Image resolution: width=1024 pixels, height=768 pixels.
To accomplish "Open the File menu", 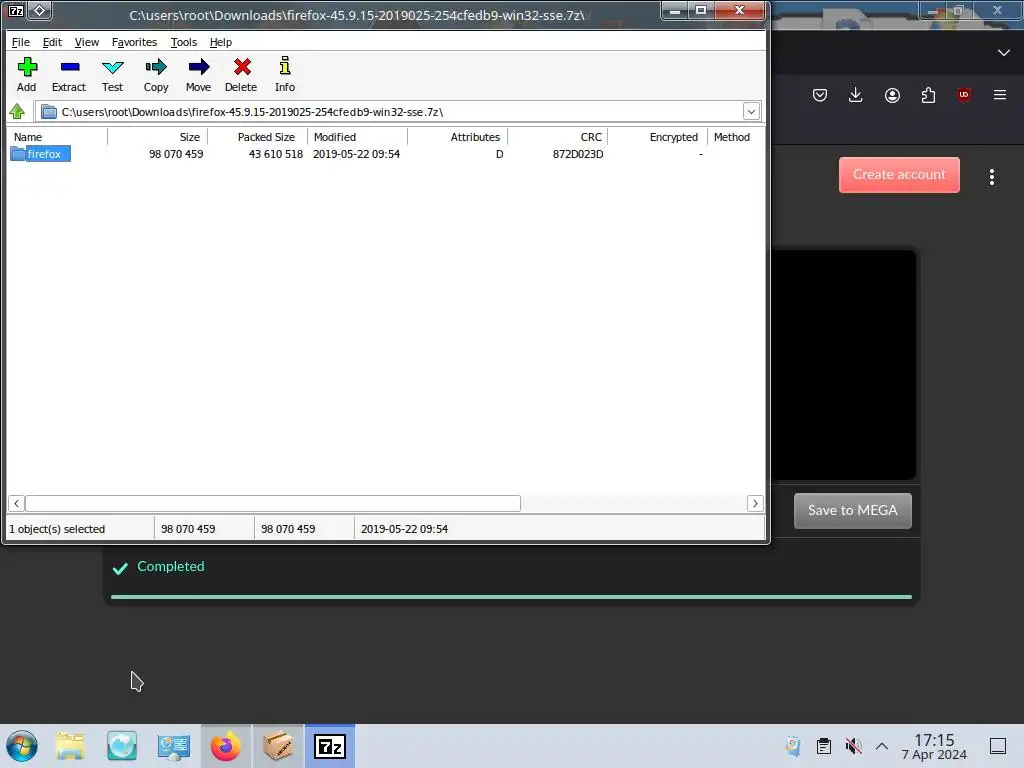I will click(x=21, y=42).
